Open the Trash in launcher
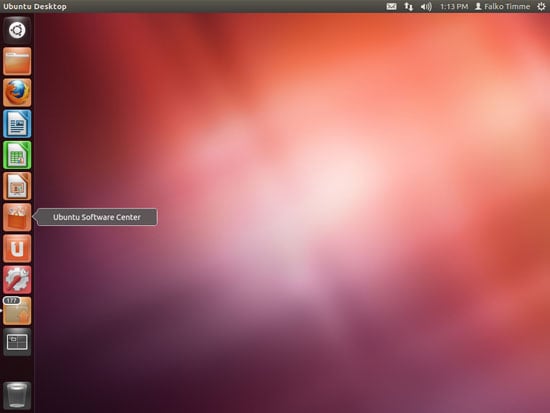Screen dimensions: 550x413 click(17, 395)
